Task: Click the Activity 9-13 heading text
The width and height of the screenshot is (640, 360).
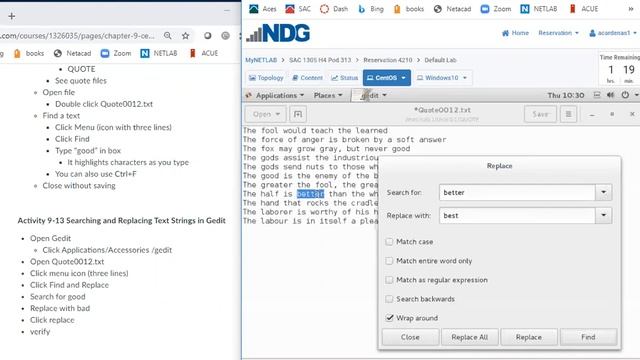Action: [121, 220]
